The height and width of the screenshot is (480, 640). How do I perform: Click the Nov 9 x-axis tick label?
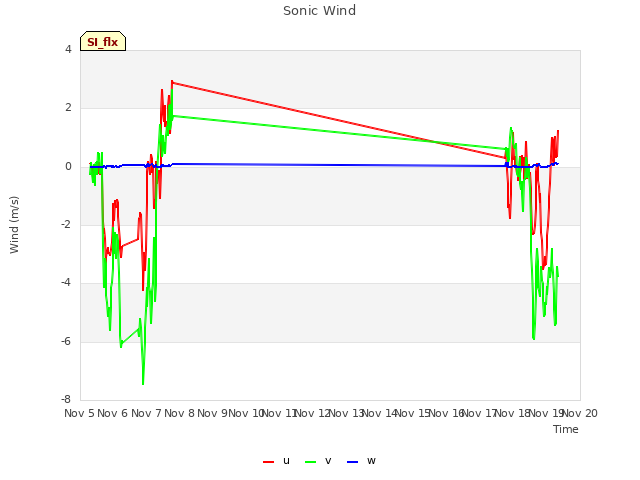pyautogui.click(x=212, y=413)
